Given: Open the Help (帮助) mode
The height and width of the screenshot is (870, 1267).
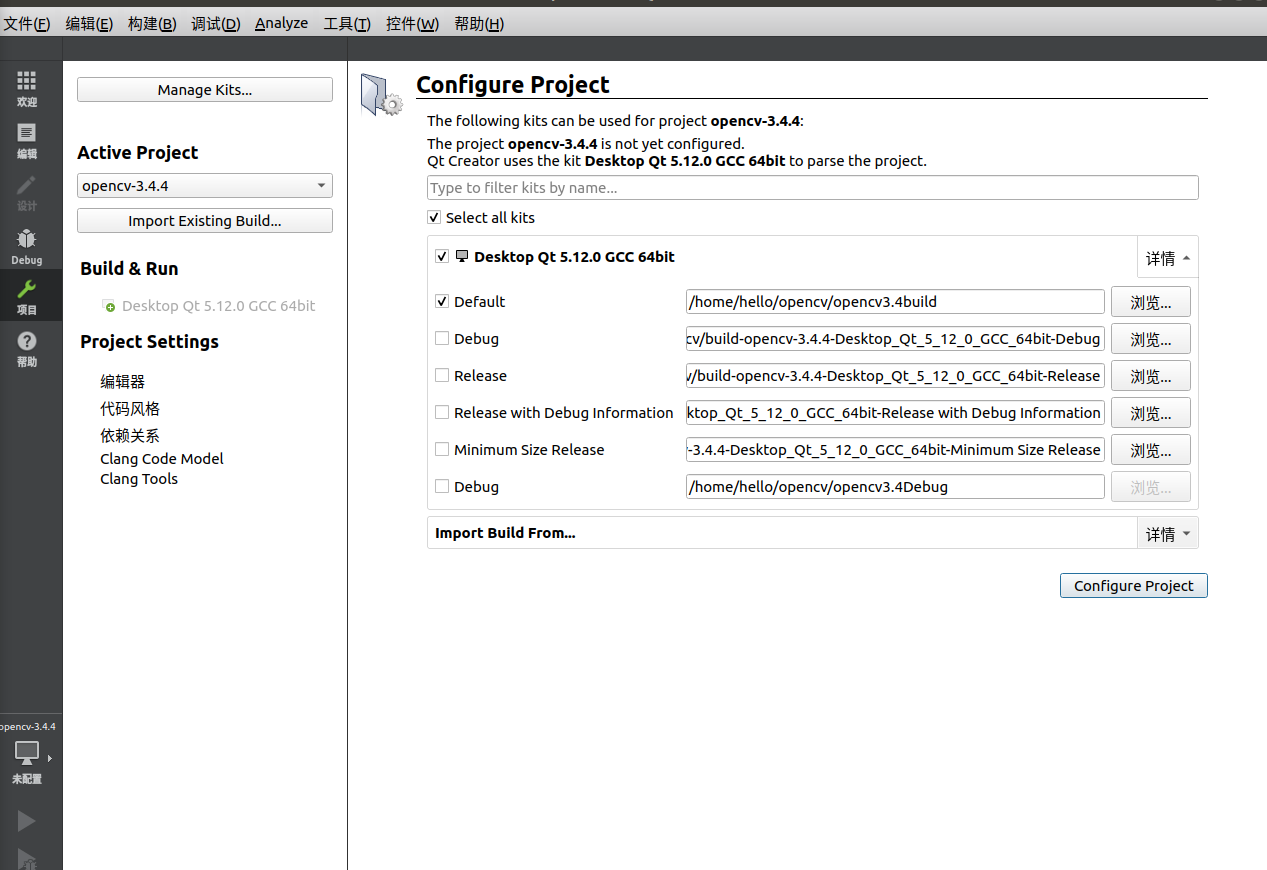Looking at the screenshot, I should tap(27, 349).
